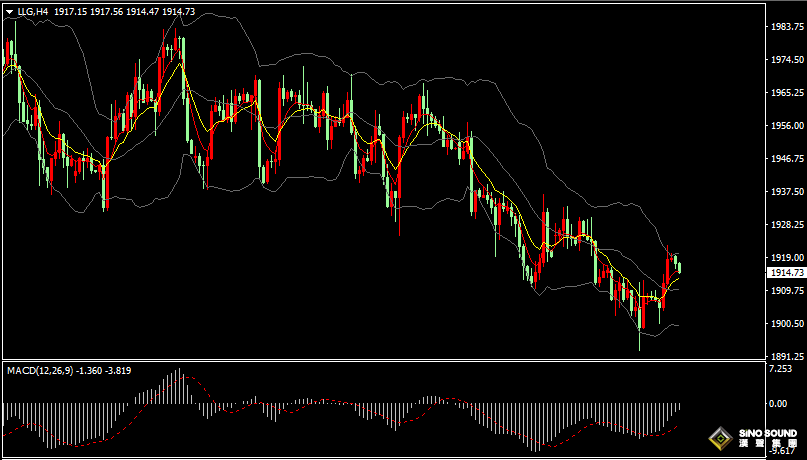This screenshot has width=807, height=460.
Task: Click the 1909.75 price axis label
Action: [x=786, y=291]
